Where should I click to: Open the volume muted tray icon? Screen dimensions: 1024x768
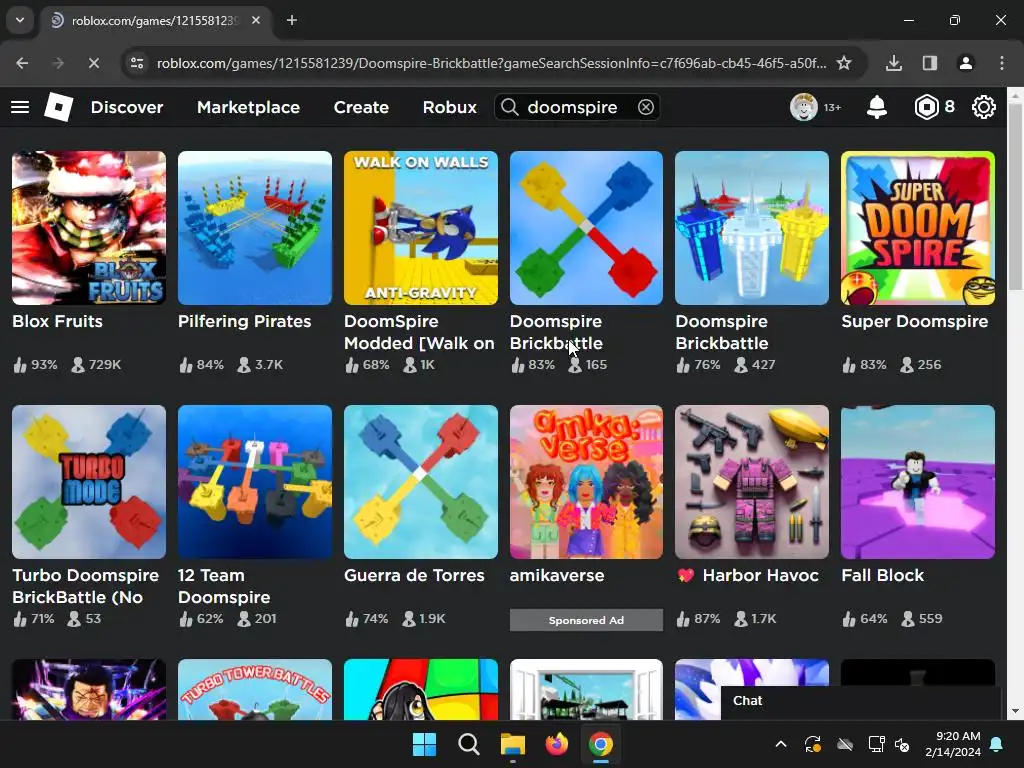pyautogui.click(x=902, y=744)
